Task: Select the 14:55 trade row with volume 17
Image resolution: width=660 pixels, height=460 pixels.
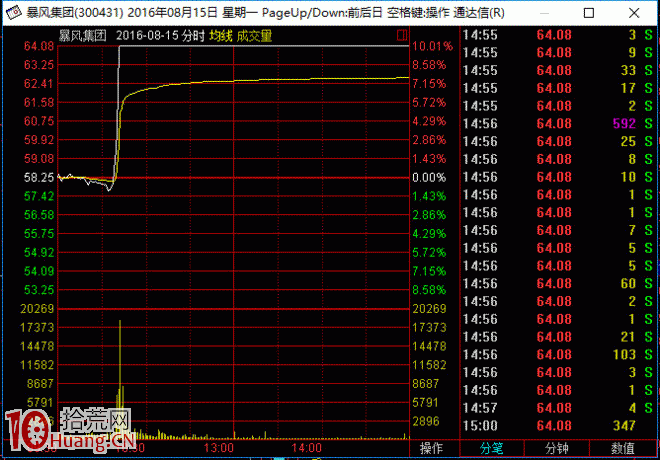Action: click(558, 88)
